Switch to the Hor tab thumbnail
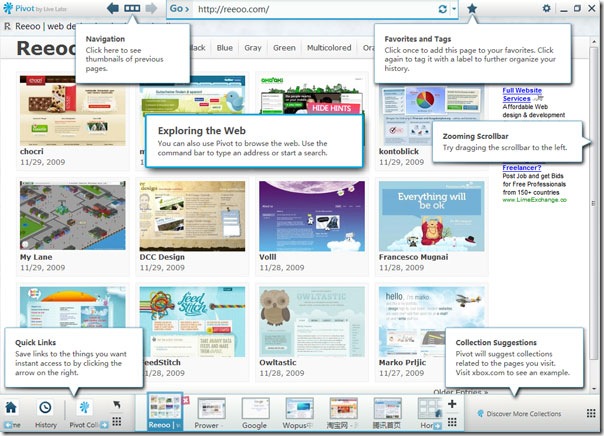 430,409
